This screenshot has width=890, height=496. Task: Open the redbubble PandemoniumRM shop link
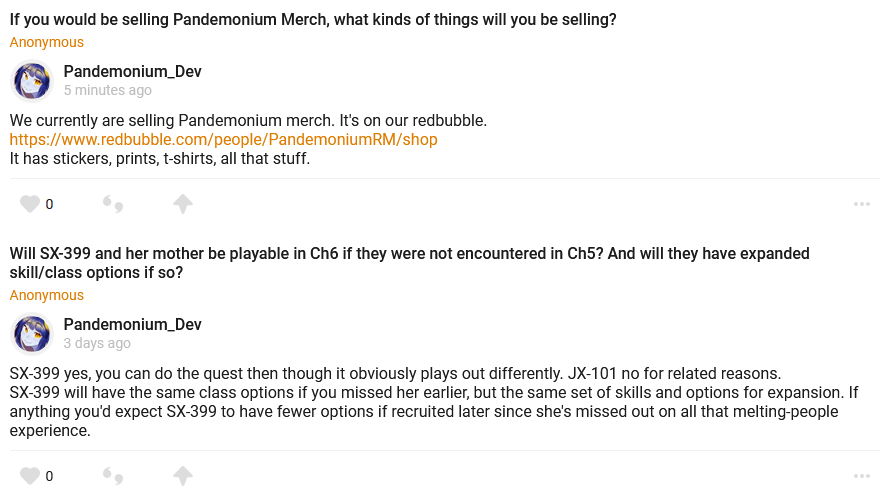point(223,139)
